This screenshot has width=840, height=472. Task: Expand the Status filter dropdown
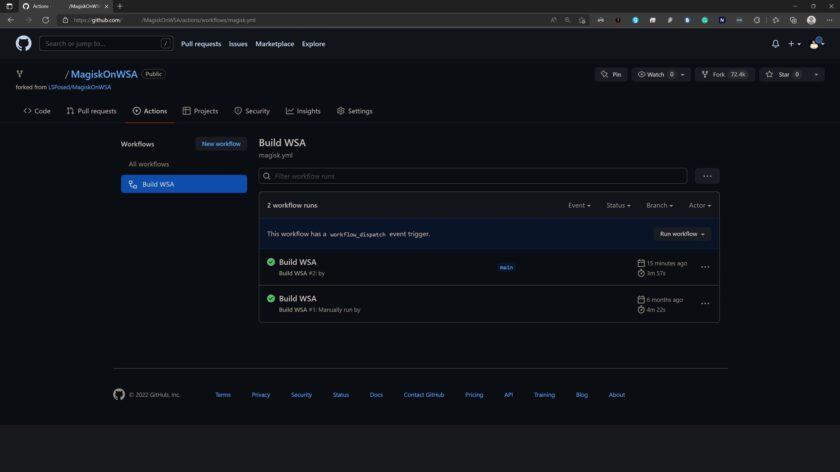point(618,205)
